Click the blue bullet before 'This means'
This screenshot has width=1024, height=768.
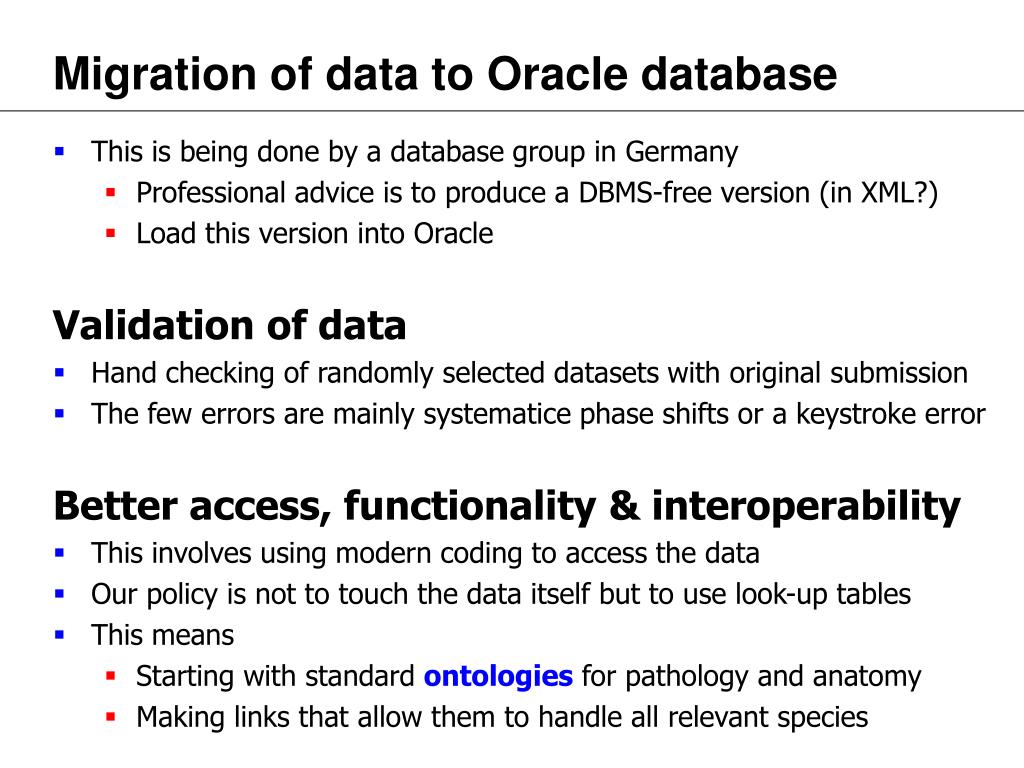(x=60, y=635)
